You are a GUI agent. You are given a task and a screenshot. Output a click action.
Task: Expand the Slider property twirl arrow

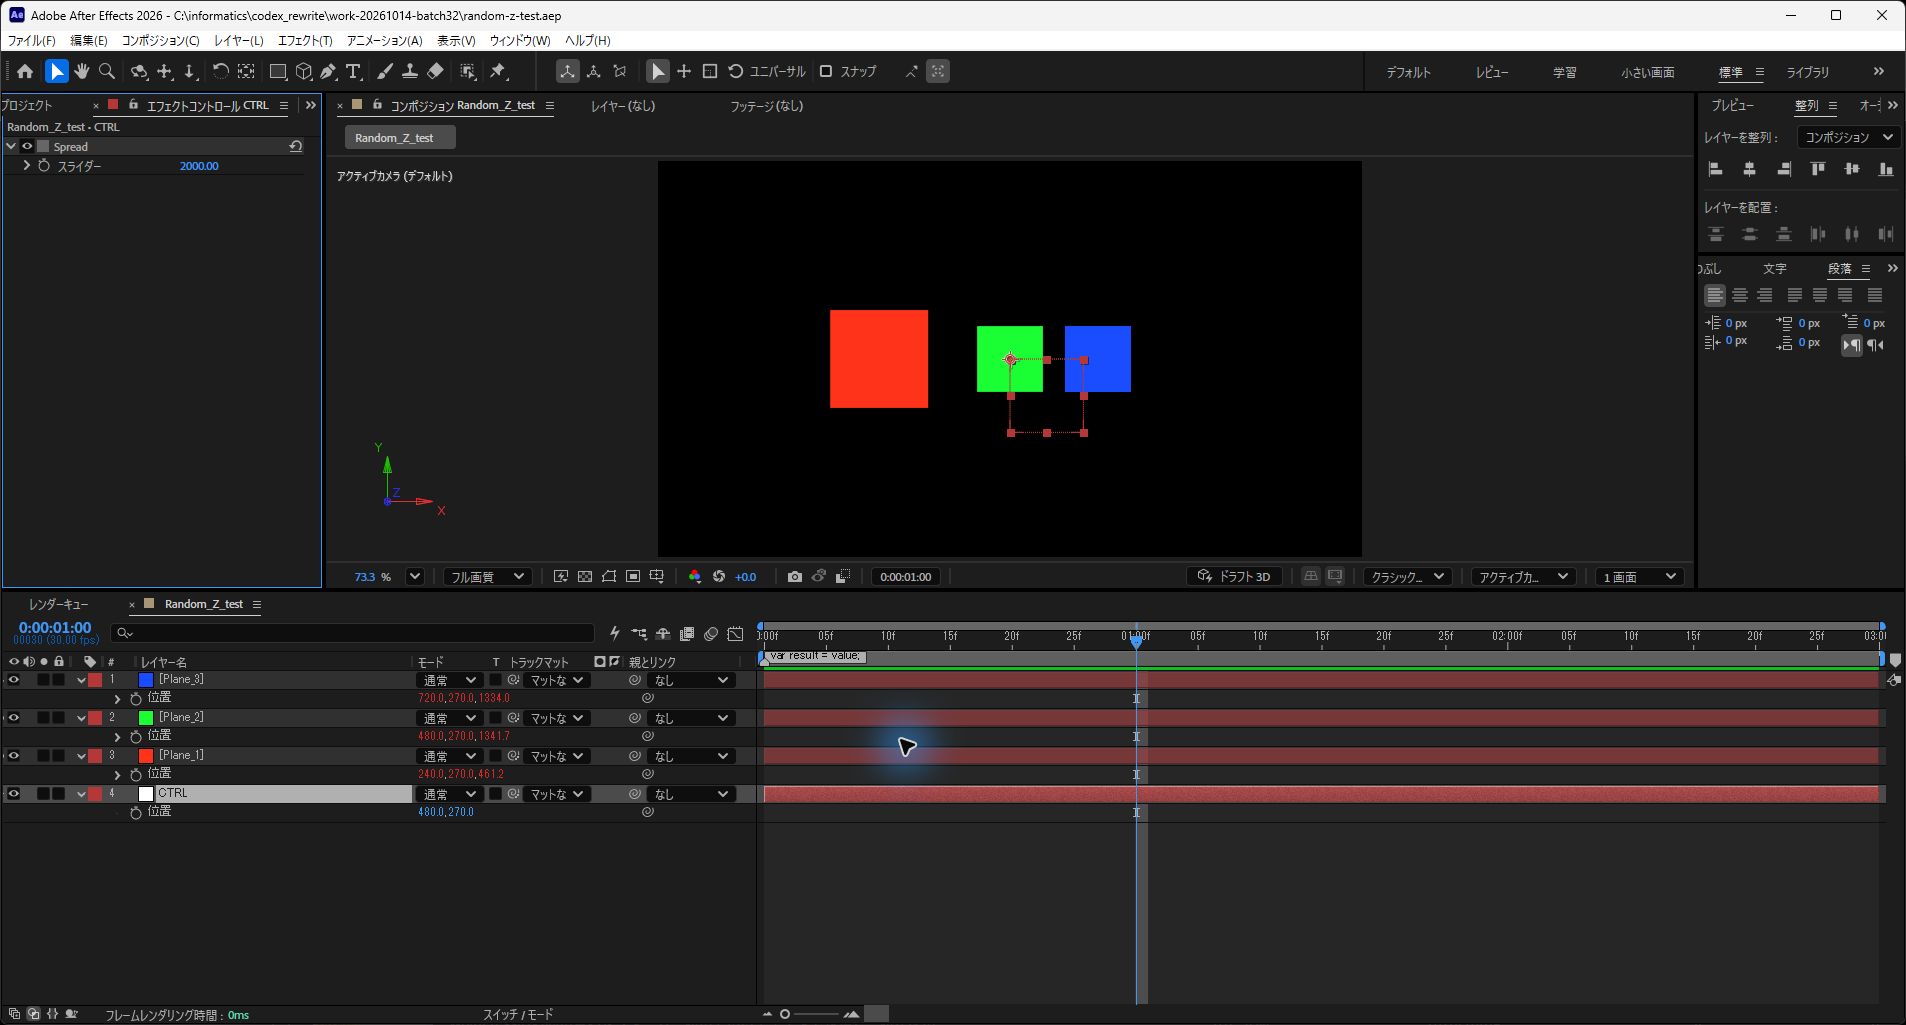point(26,166)
